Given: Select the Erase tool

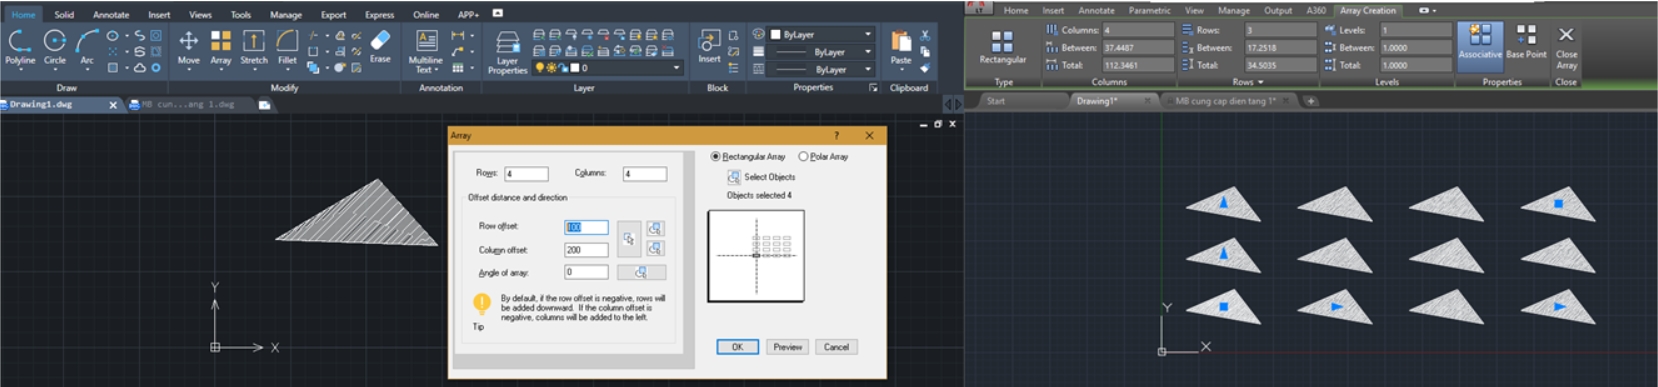Looking at the screenshot, I should pos(380,46).
